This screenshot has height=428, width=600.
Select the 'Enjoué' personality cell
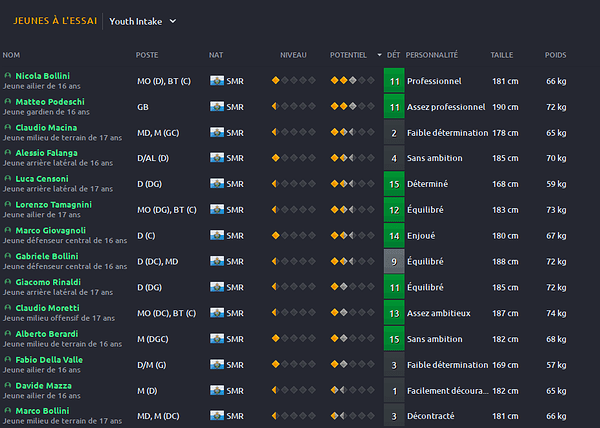tap(421, 236)
